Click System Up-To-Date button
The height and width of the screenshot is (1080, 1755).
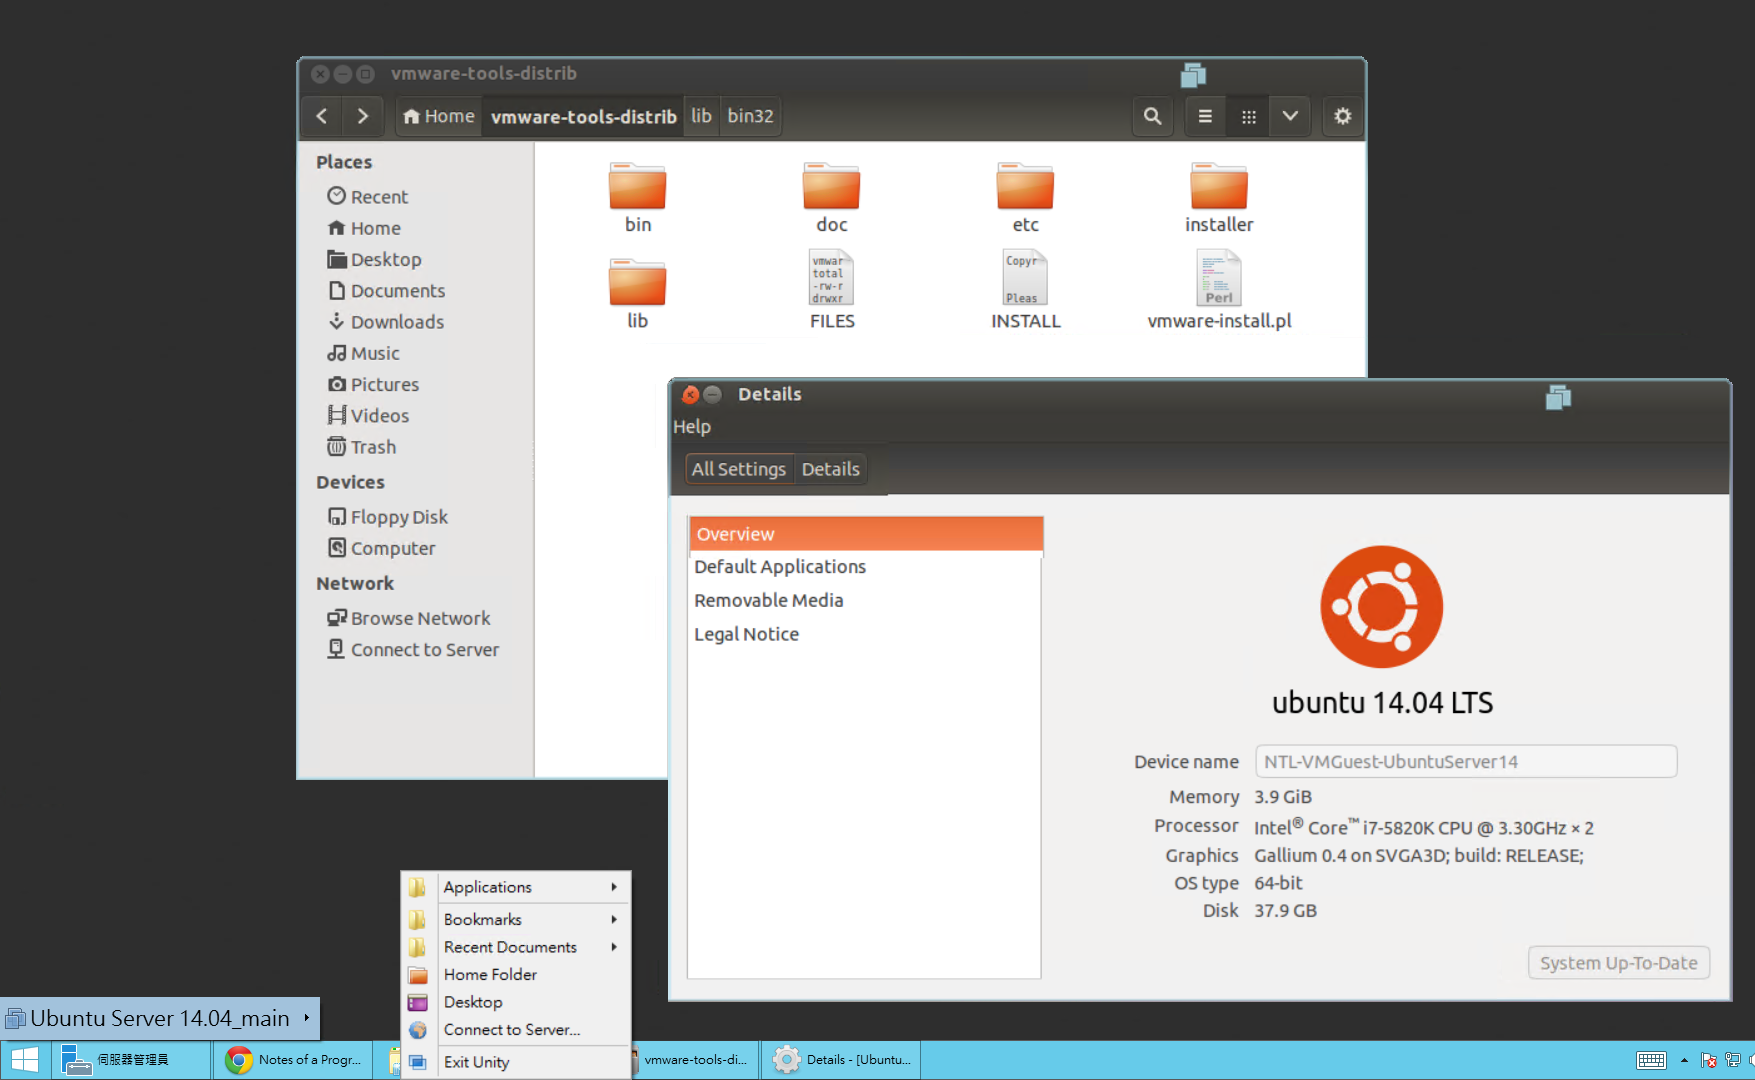pyautogui.click(x=1619, y=963)
